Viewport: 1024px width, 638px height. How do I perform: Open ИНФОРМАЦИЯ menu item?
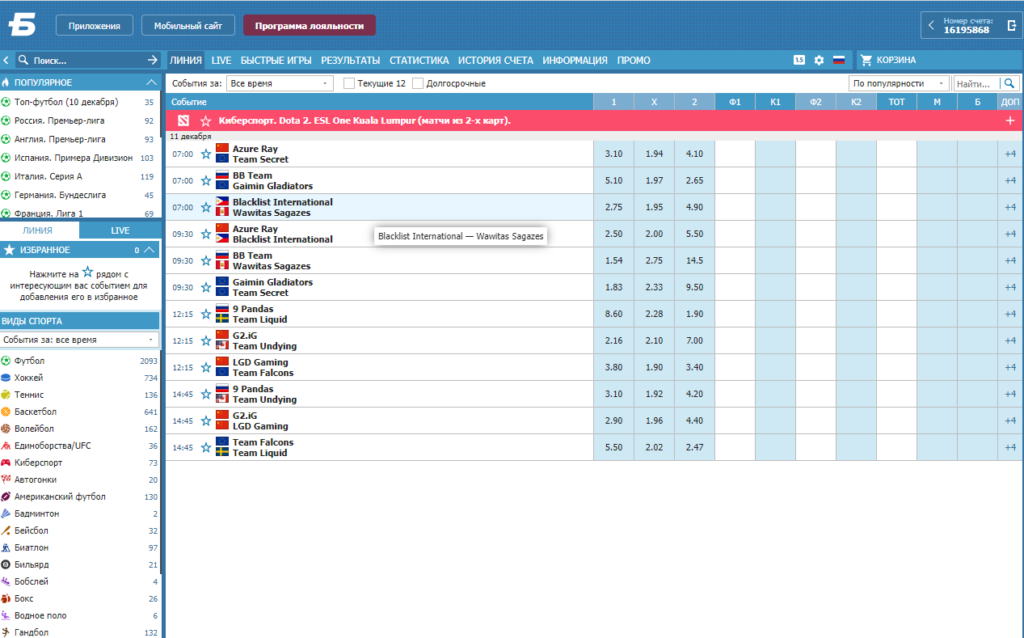click(575, 60)
